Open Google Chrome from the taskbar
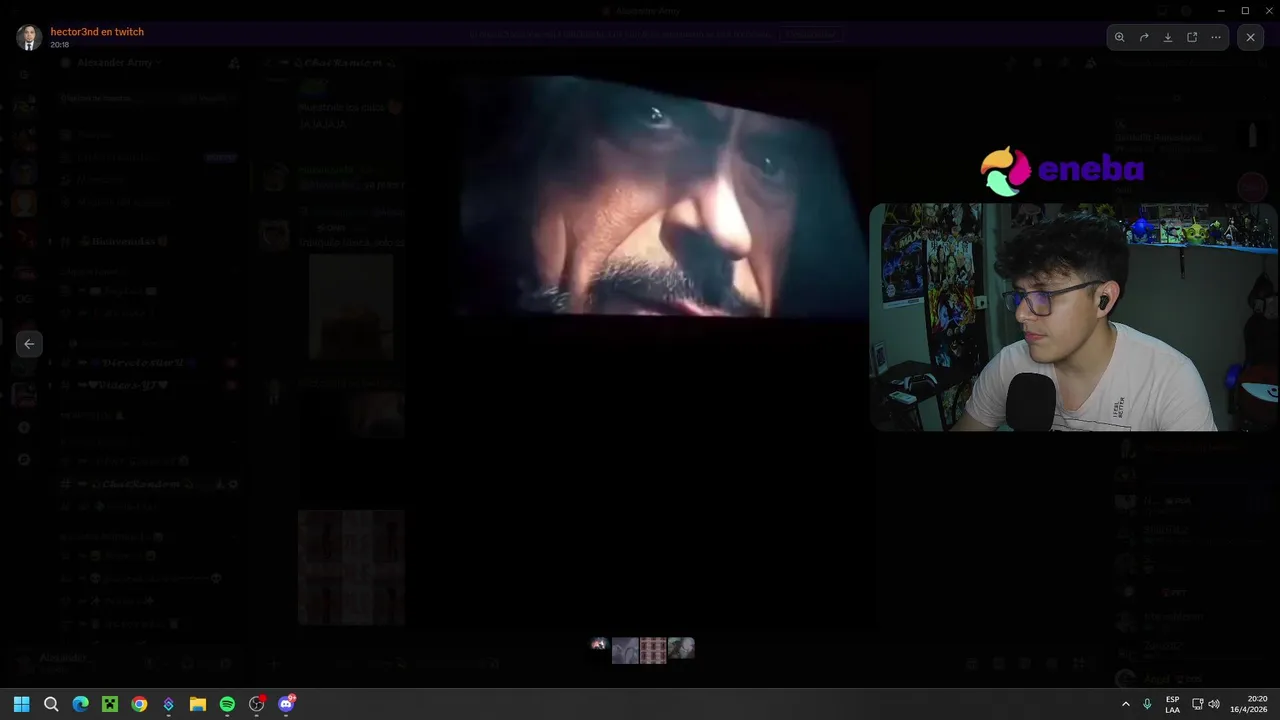This screenshot has height=720, width=1280. [139, 704]
